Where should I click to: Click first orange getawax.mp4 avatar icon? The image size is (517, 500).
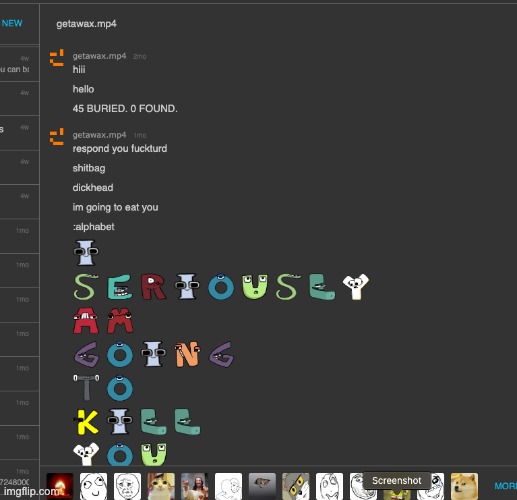click(57, 58)
